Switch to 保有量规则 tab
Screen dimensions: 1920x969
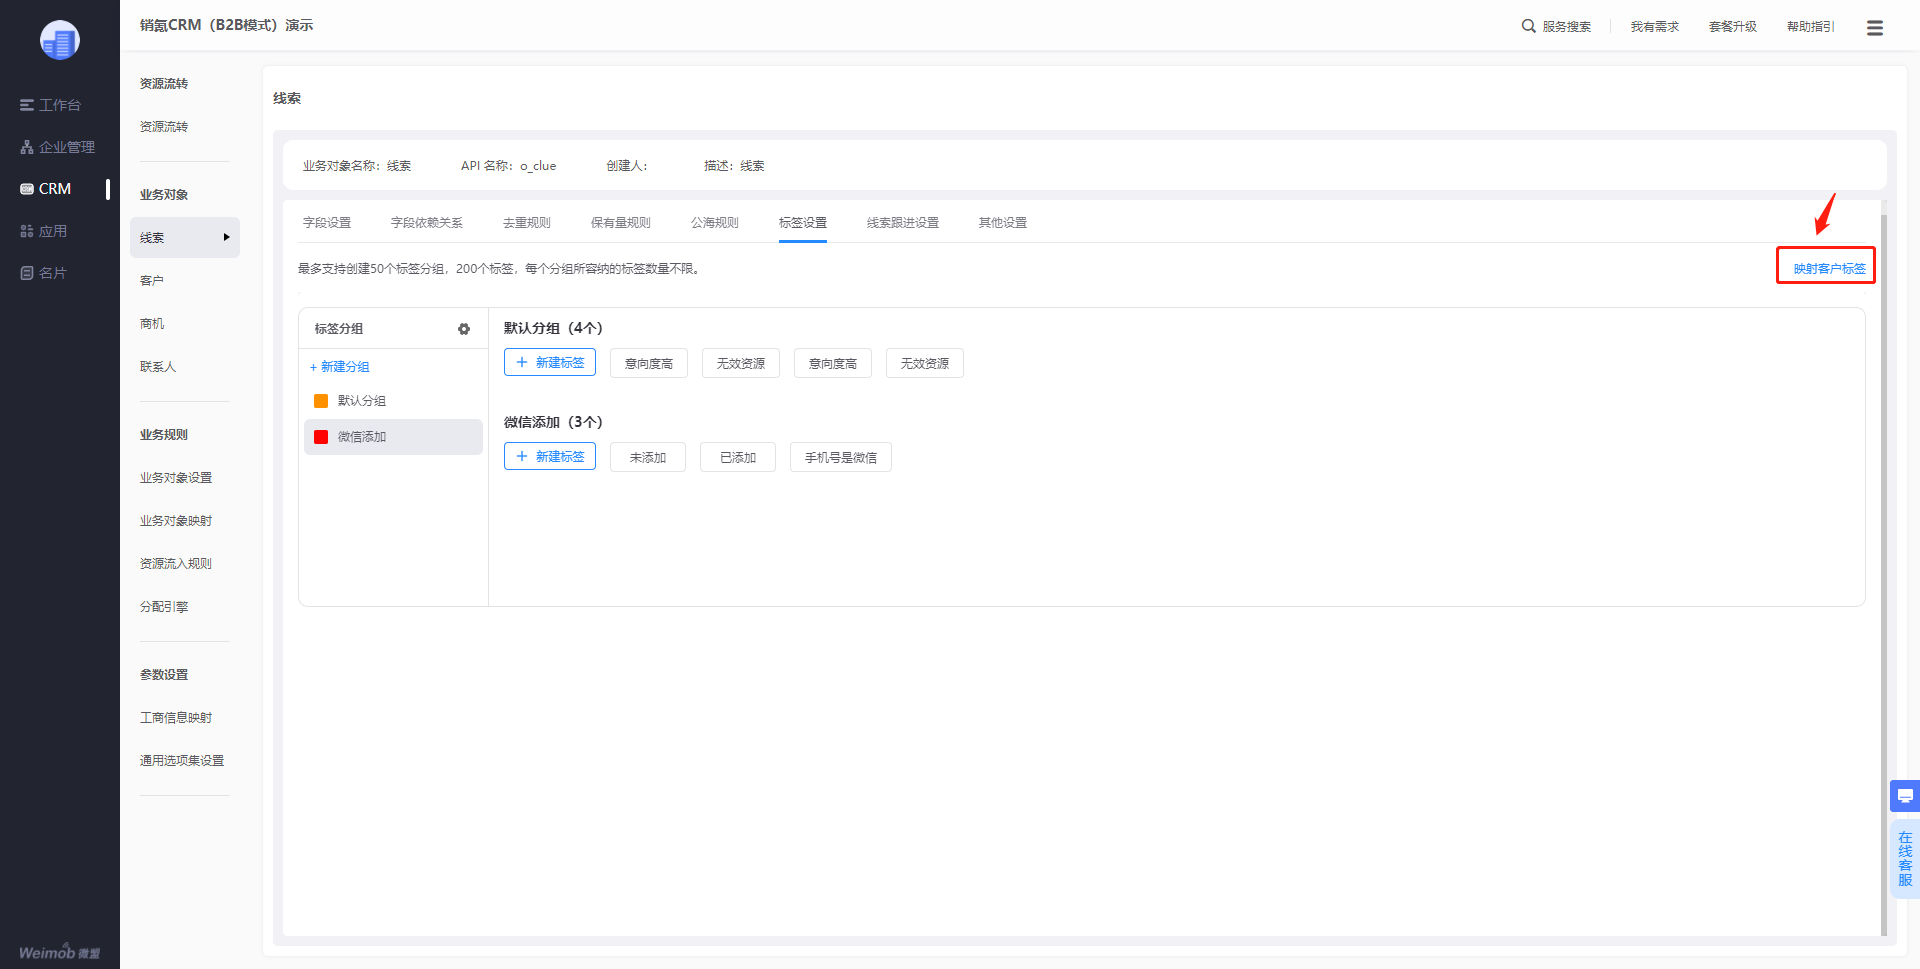[621, 223]
